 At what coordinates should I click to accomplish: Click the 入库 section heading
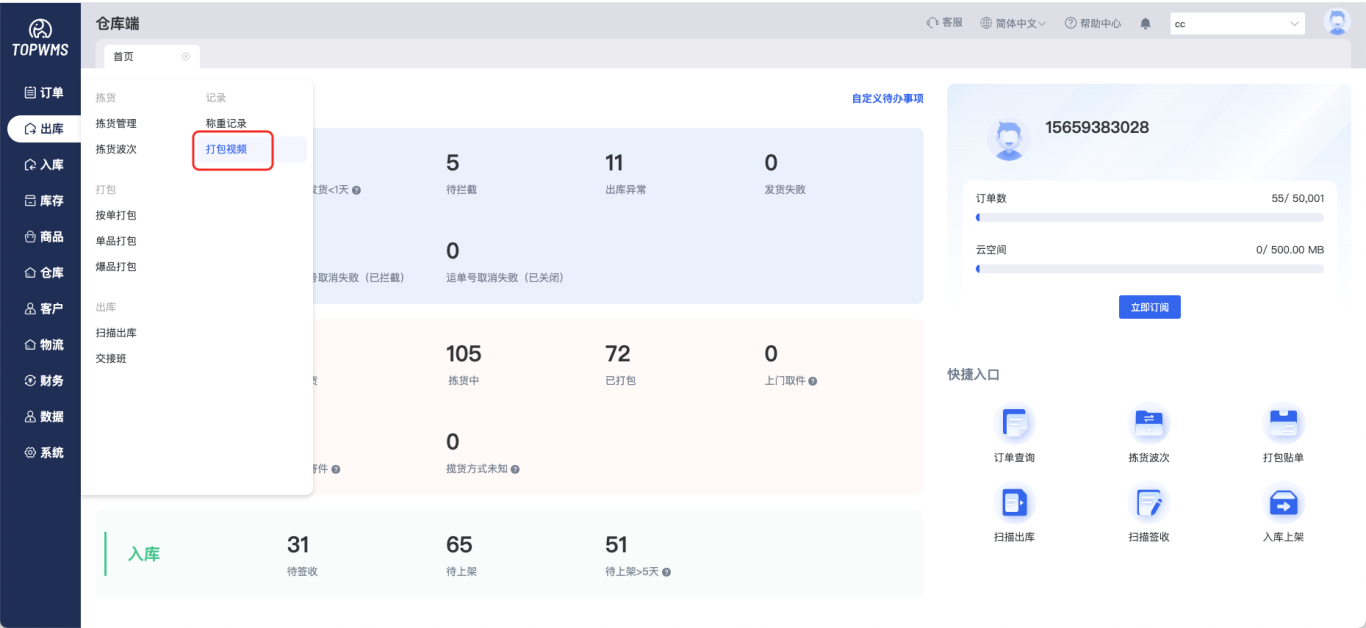tap(144, 554)
